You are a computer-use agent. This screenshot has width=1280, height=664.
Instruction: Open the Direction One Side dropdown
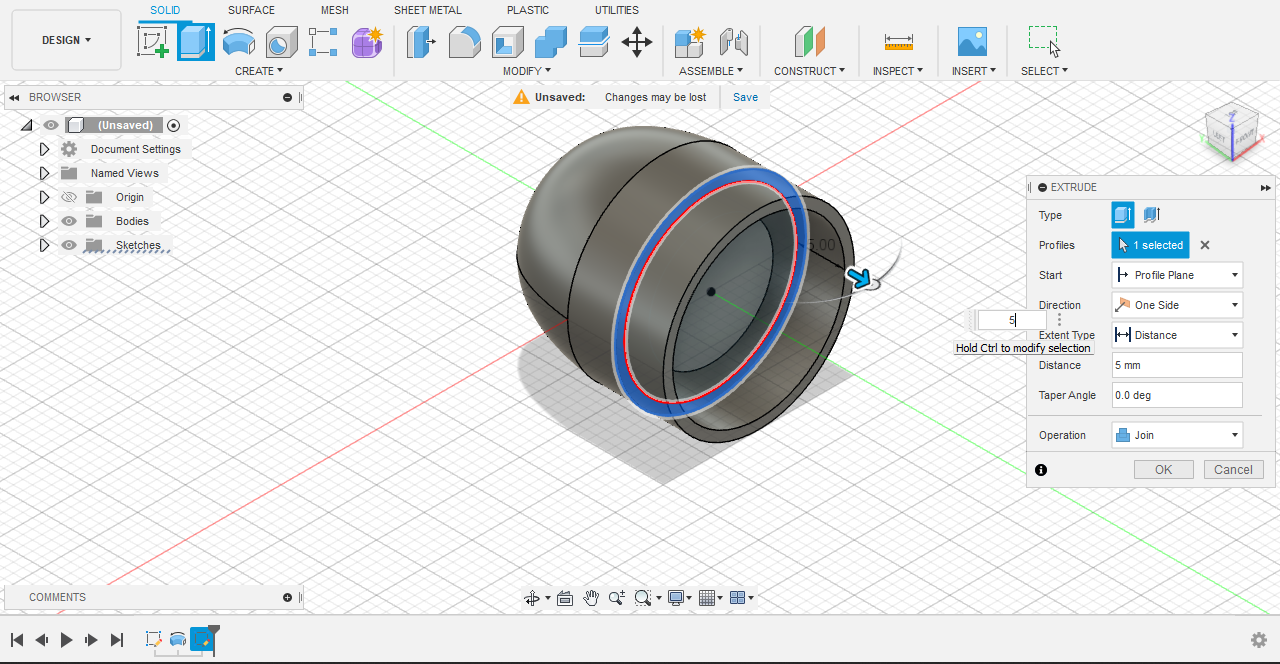coord(1177,305)
